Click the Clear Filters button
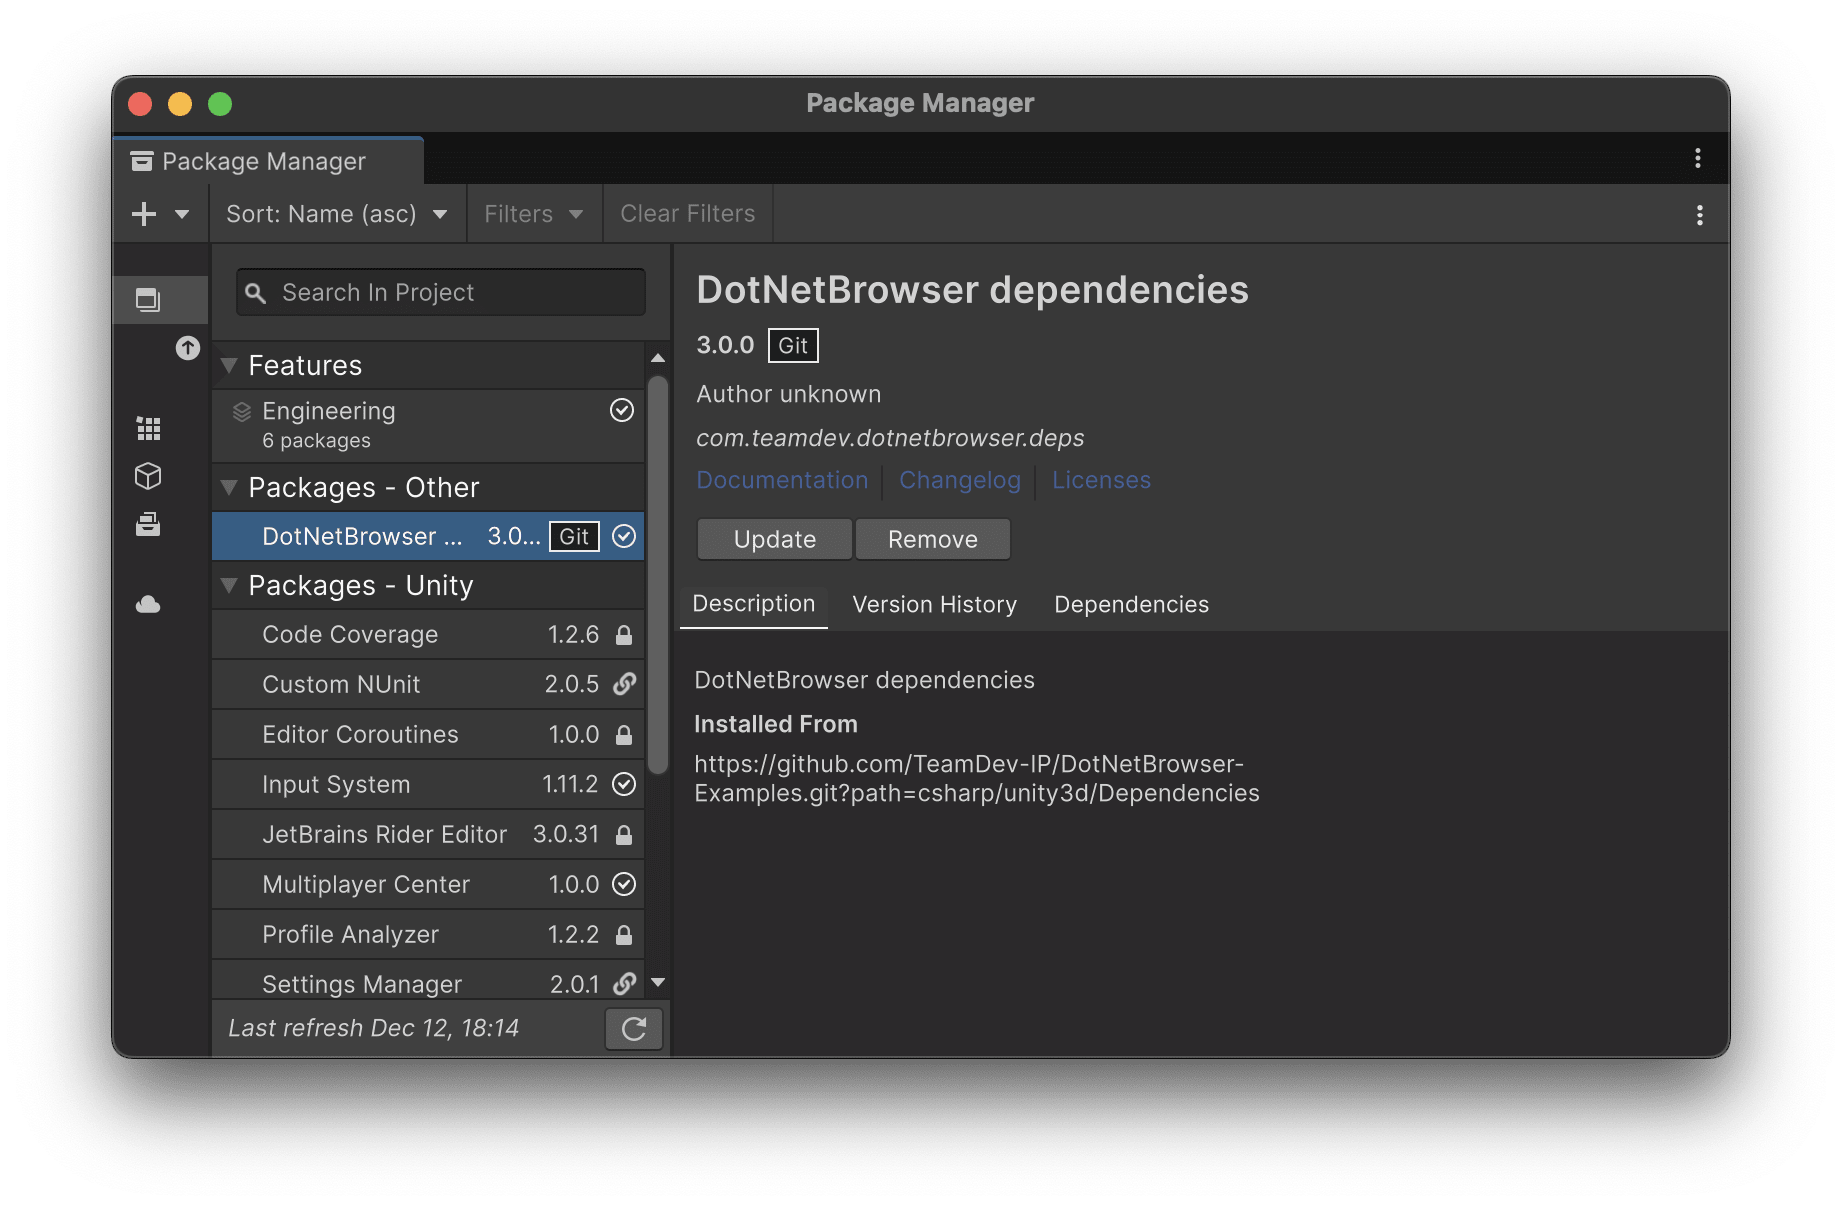The height and width of the screenshot is (1206, 1842). 688,214
